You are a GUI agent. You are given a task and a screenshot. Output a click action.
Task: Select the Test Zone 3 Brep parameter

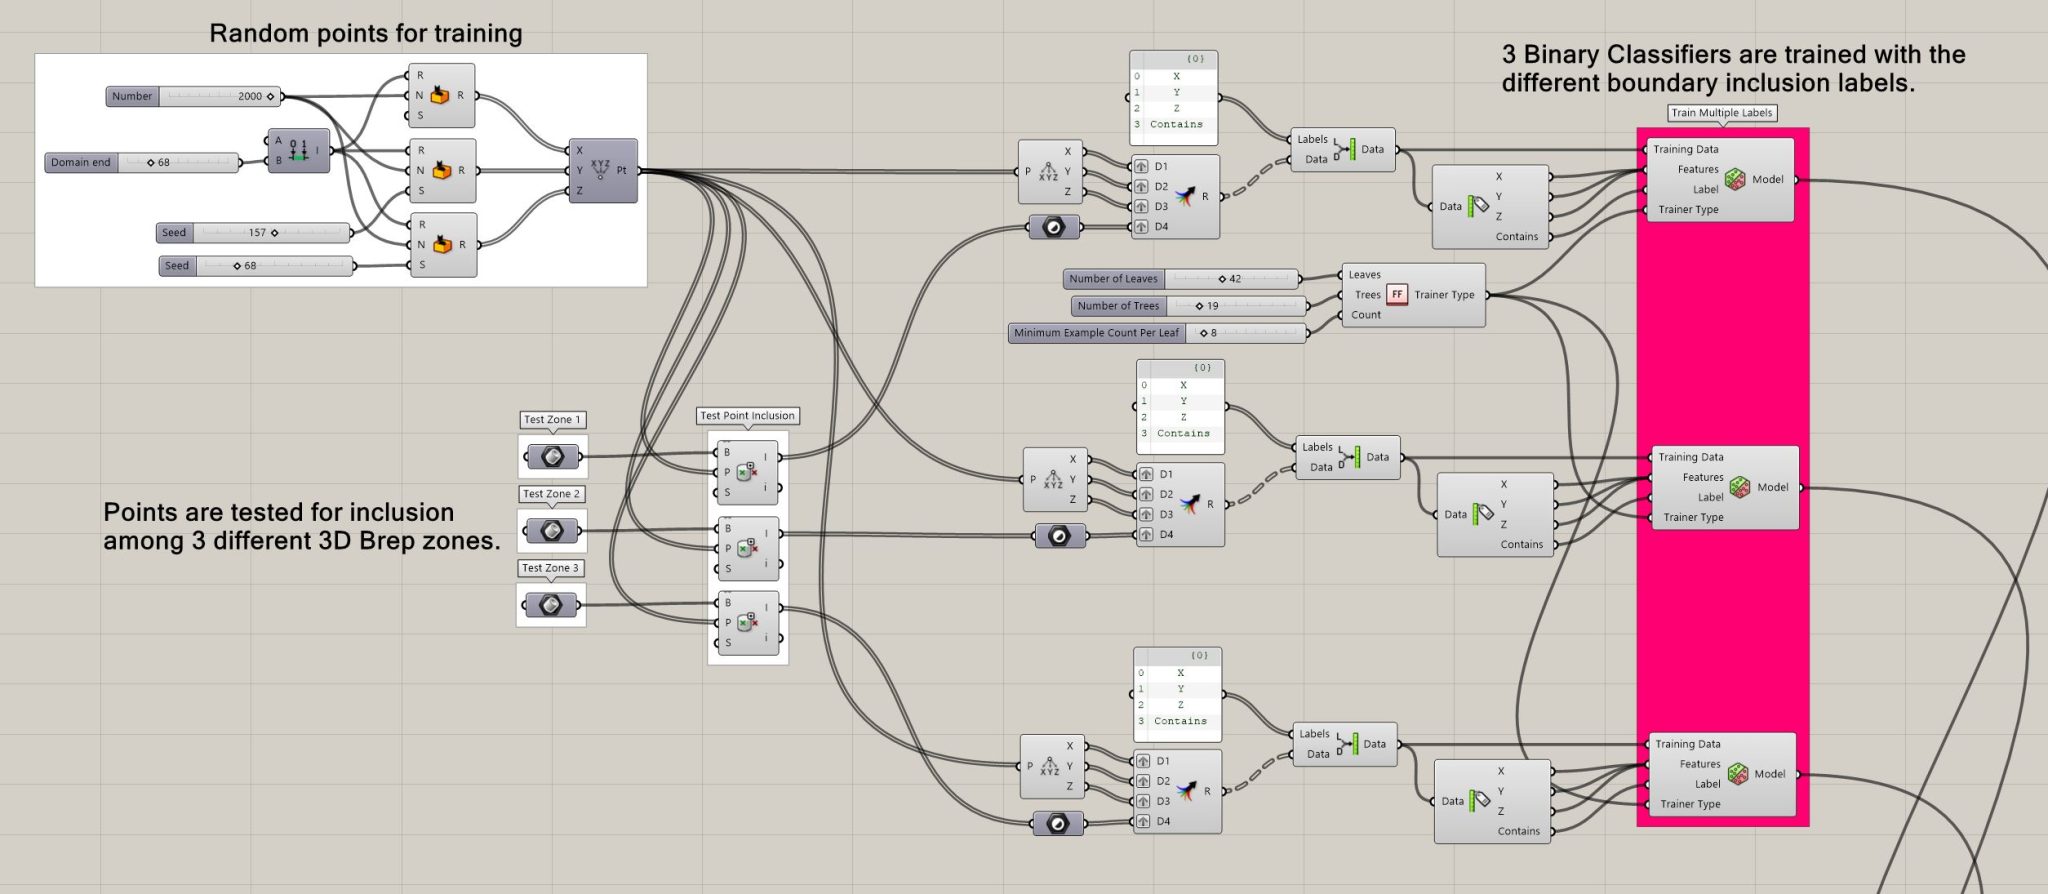pyautogui.click(x=550, y=605)
